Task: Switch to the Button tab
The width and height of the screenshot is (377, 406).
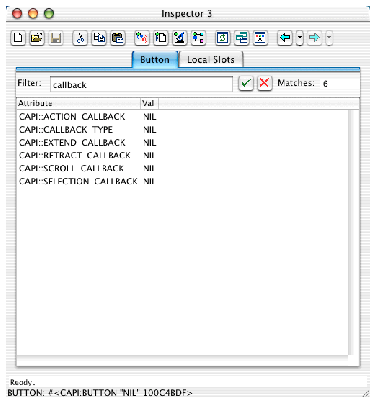Action: click(x=155, y=60)
